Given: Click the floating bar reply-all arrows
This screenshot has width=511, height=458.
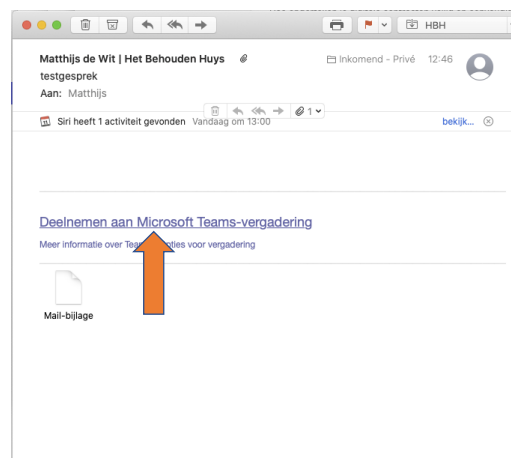Looking at the screenshot, I should tap(259, 111).
